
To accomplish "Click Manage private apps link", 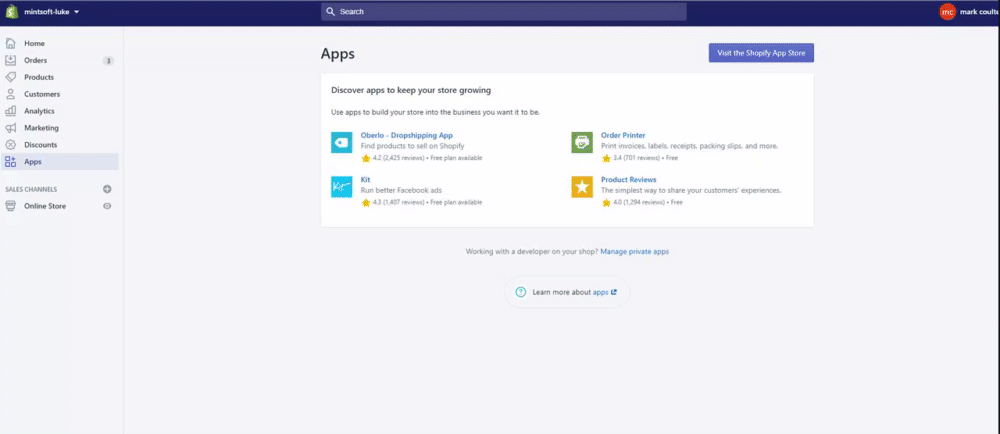I will 635,252.
